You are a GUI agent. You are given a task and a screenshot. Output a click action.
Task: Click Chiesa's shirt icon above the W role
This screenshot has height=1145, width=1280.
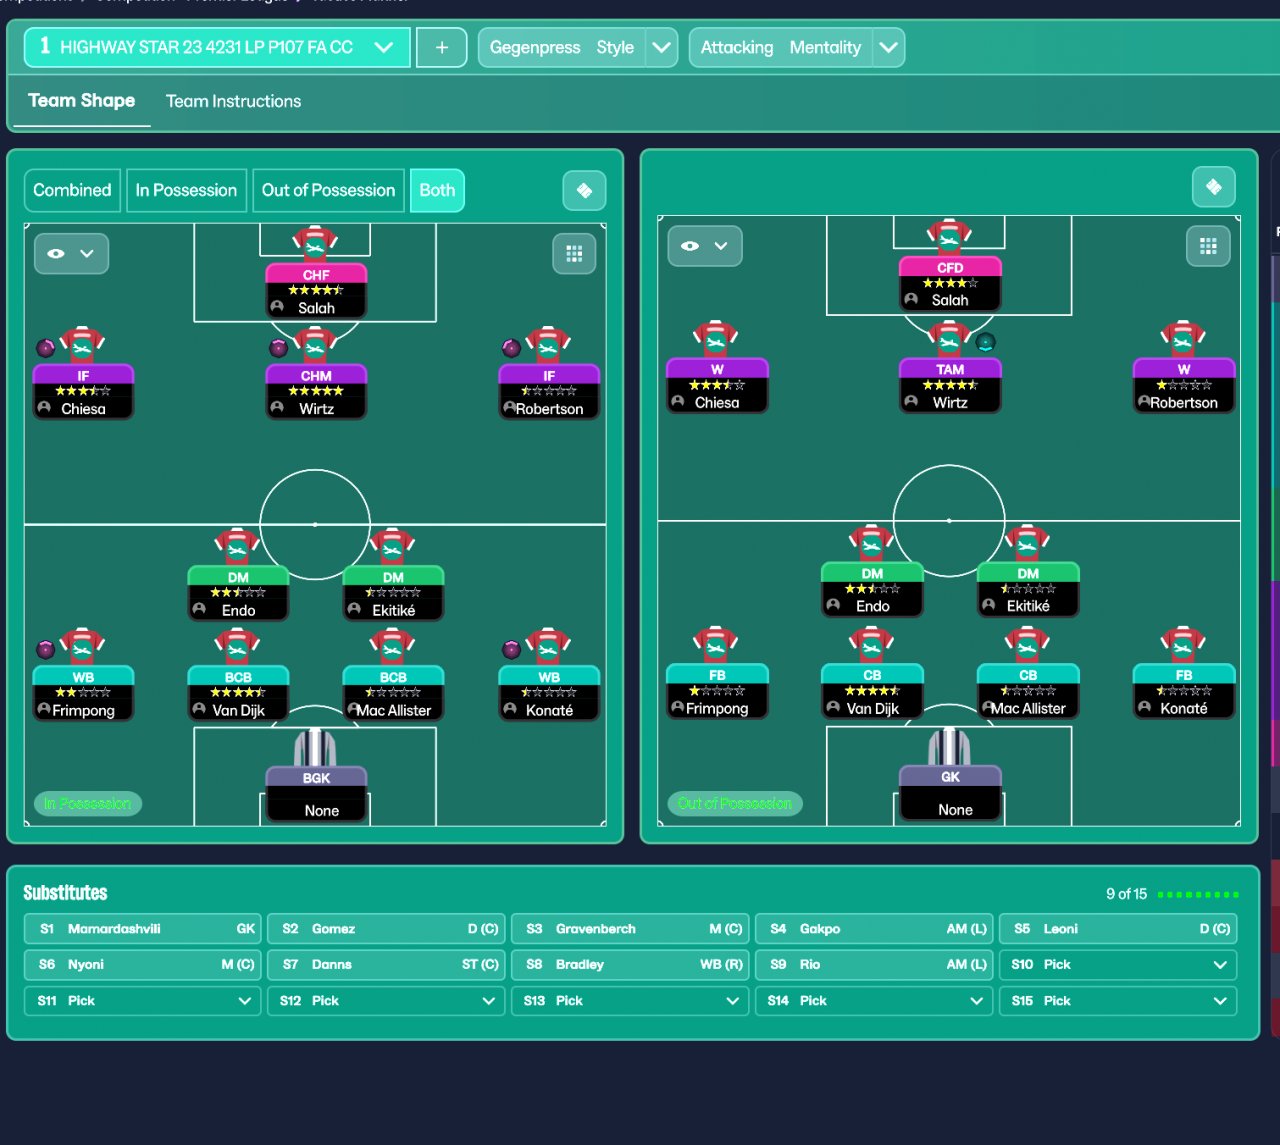pyautogui.click(x=716, y=339)
